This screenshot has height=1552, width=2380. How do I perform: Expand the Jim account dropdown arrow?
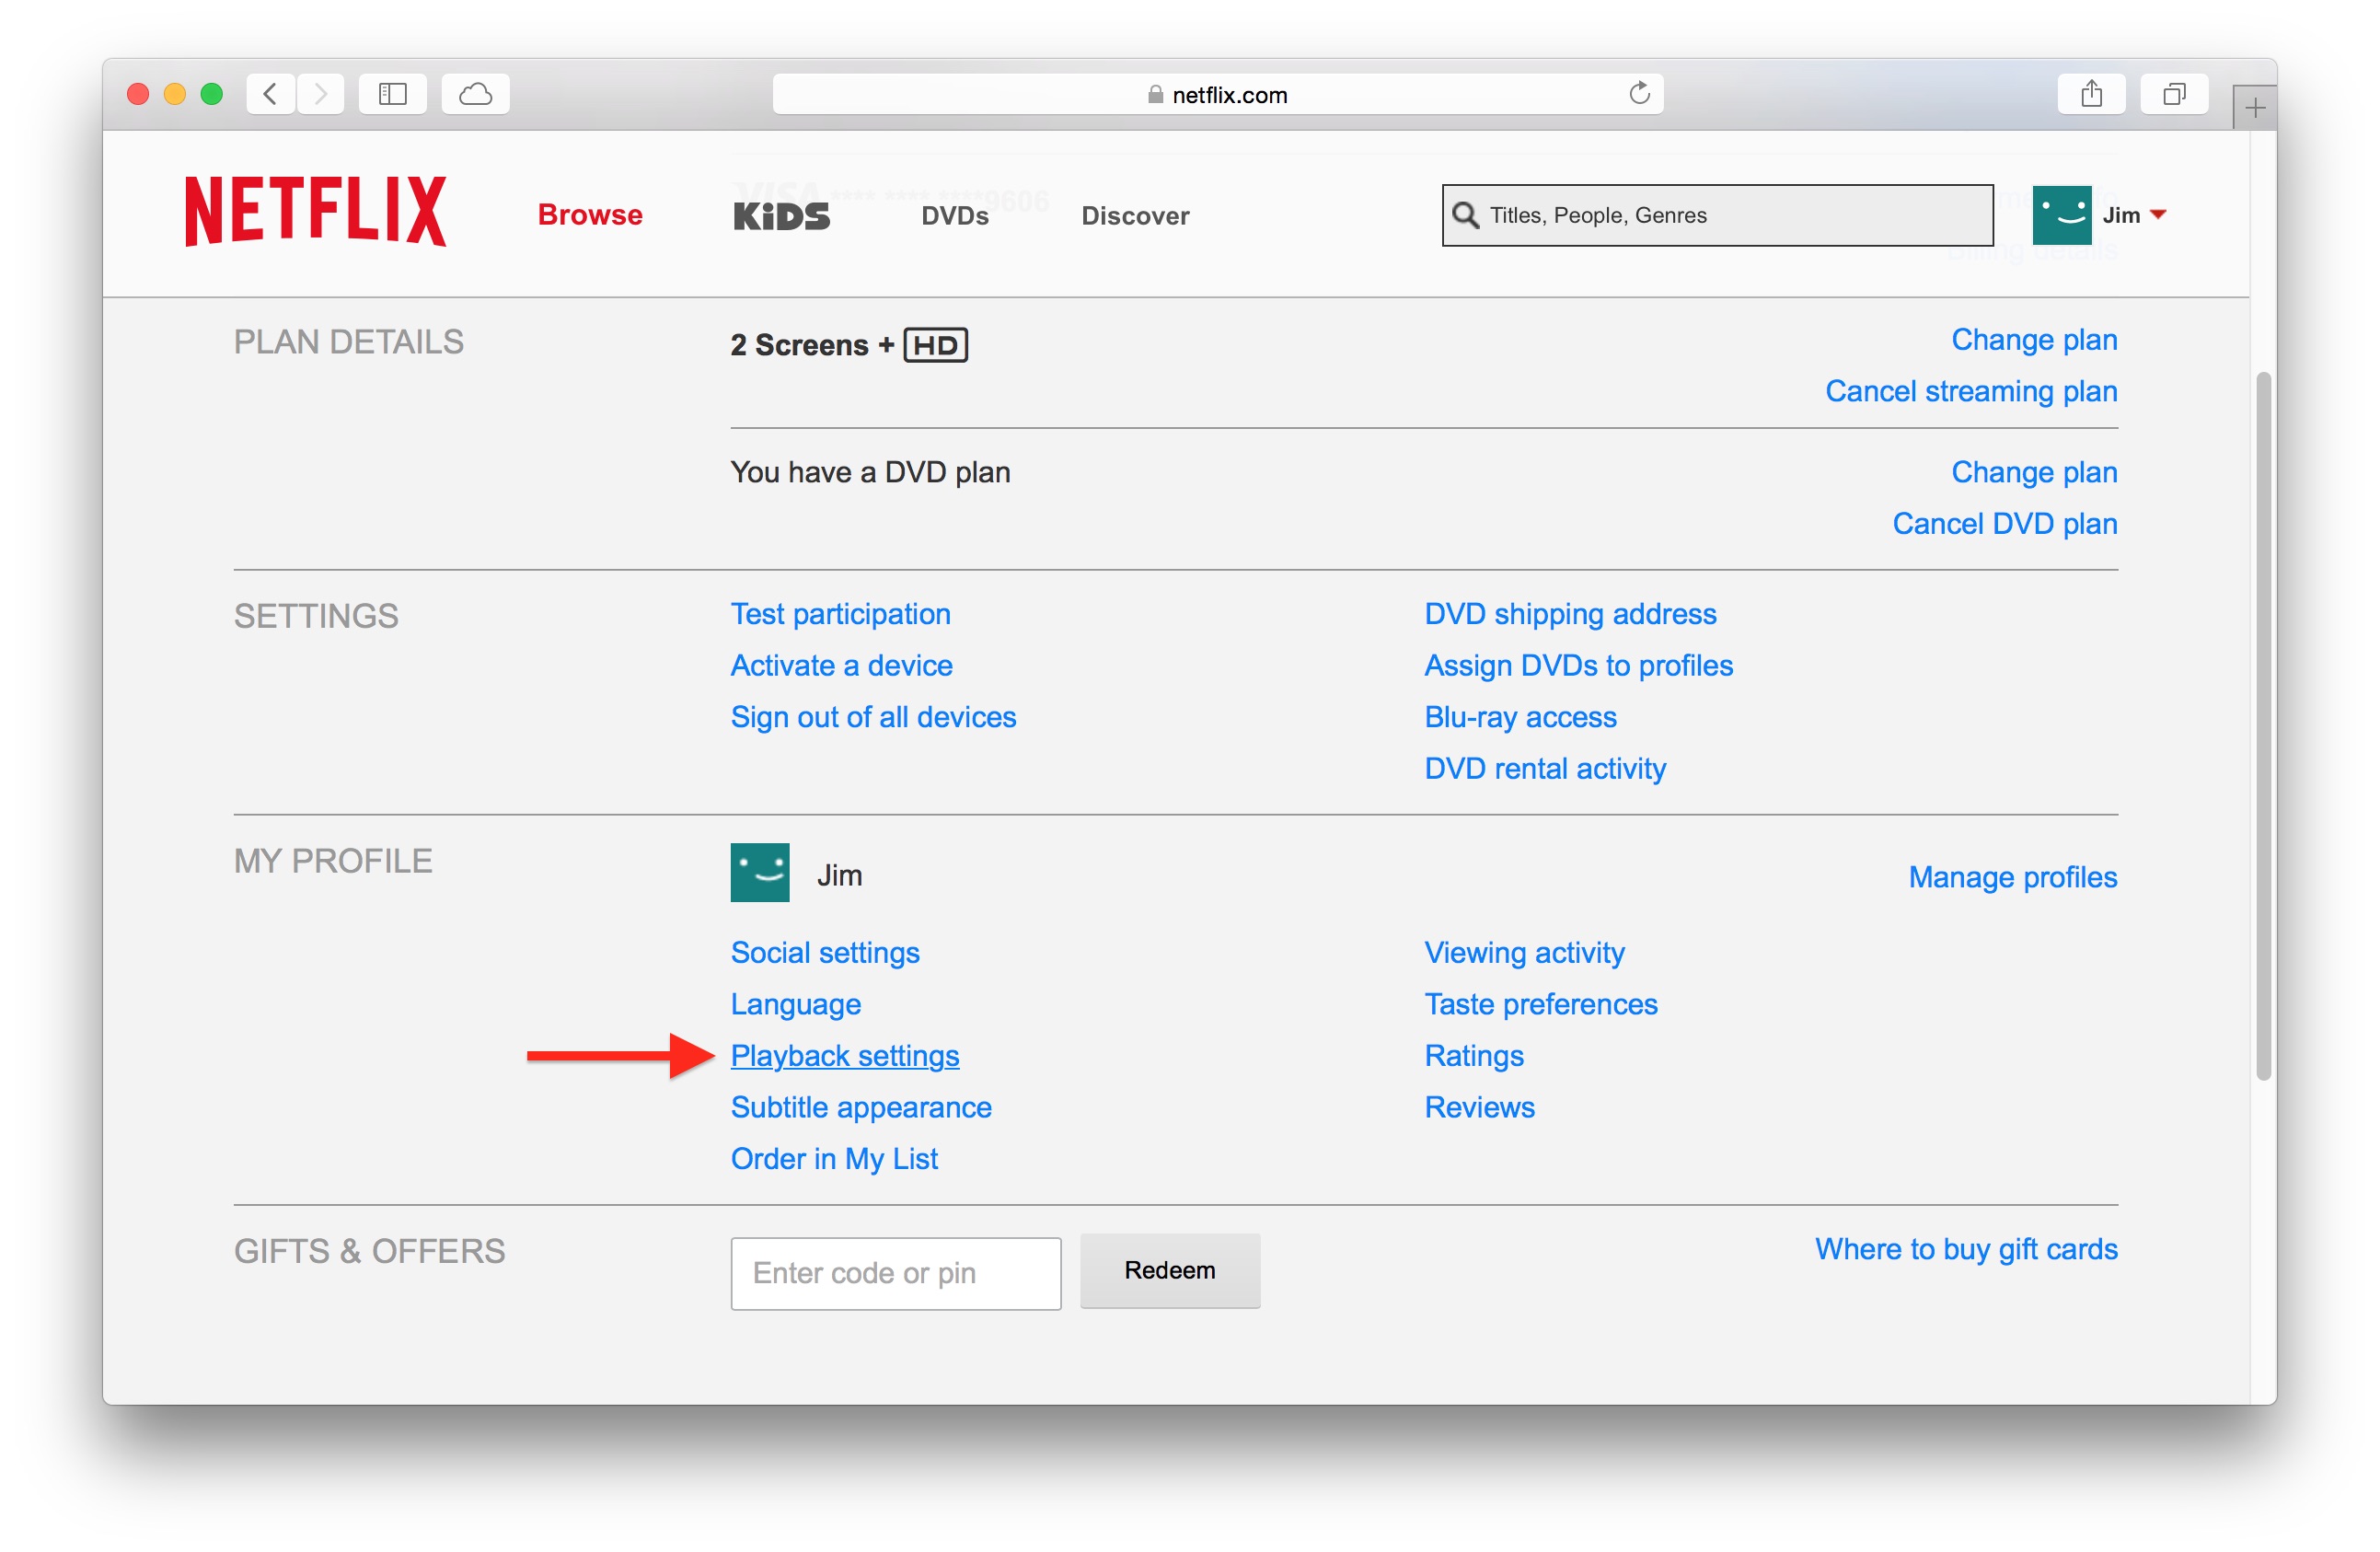click(2158, 214)
